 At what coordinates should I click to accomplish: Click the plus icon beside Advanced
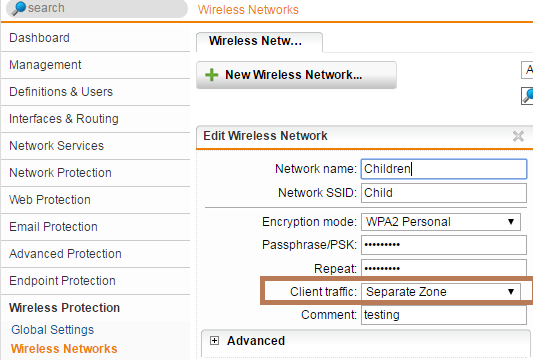tap(214, 341)
